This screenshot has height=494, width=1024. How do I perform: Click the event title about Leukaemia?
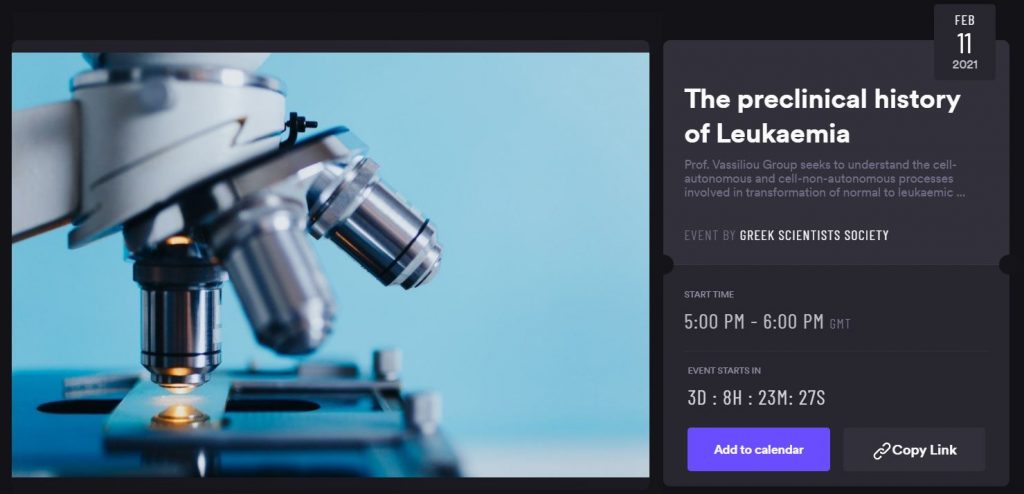point(822,116)
